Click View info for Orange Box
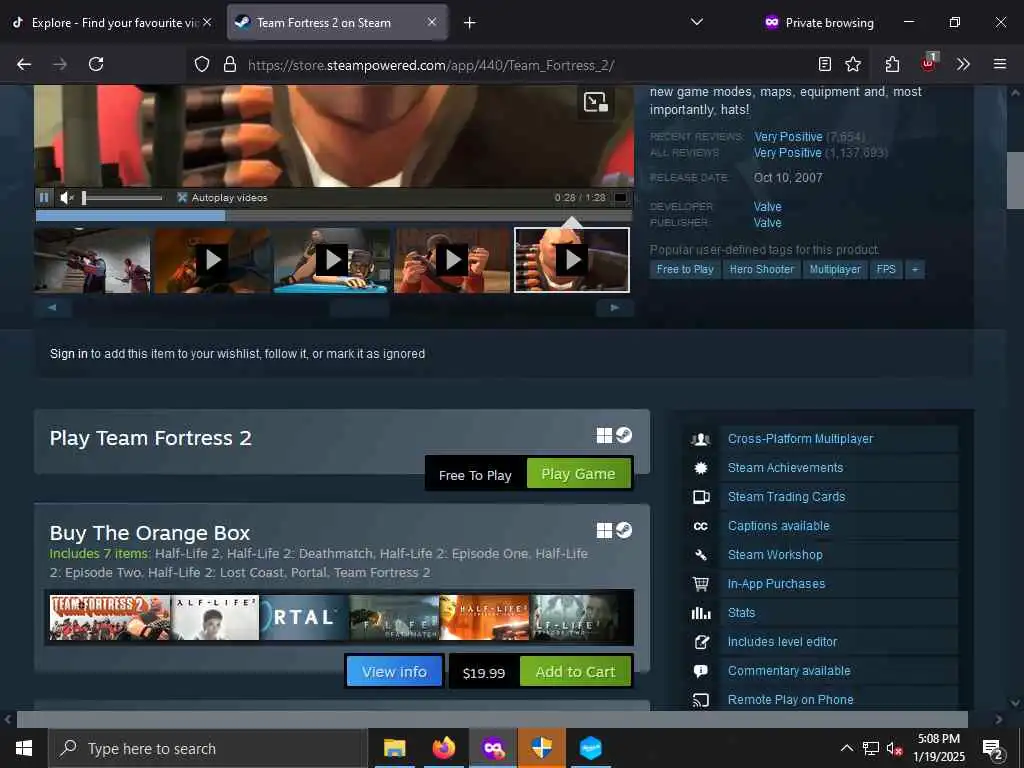Screen dimensions: 1024x768 [394, 671]
